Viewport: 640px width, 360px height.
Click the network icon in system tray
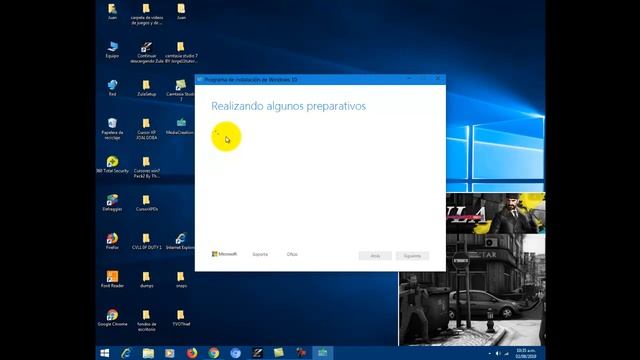[x=507, y=353]
